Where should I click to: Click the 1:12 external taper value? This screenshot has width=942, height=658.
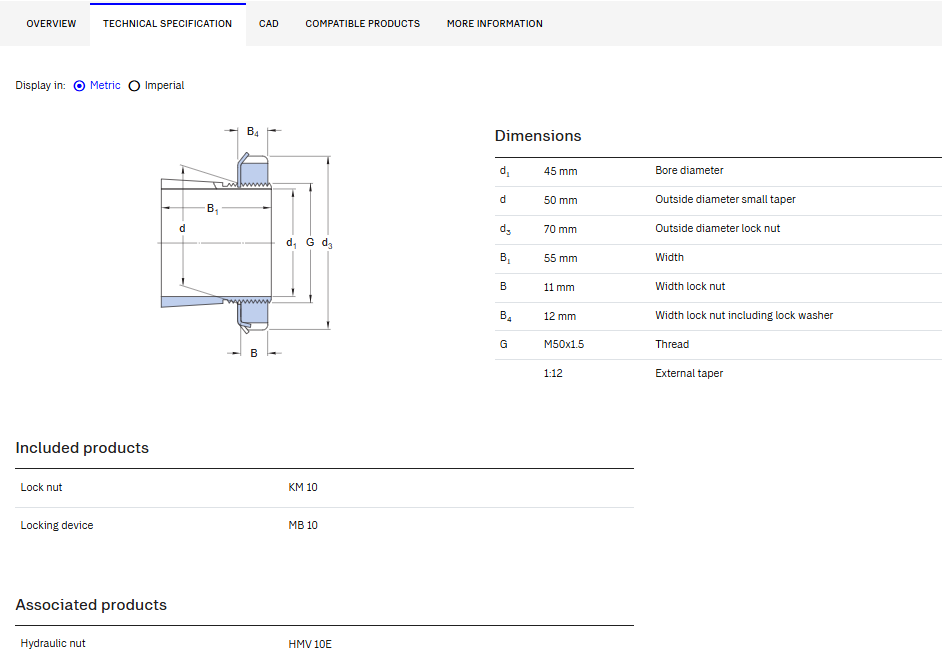pyautogui.click(x=553, y=373)
